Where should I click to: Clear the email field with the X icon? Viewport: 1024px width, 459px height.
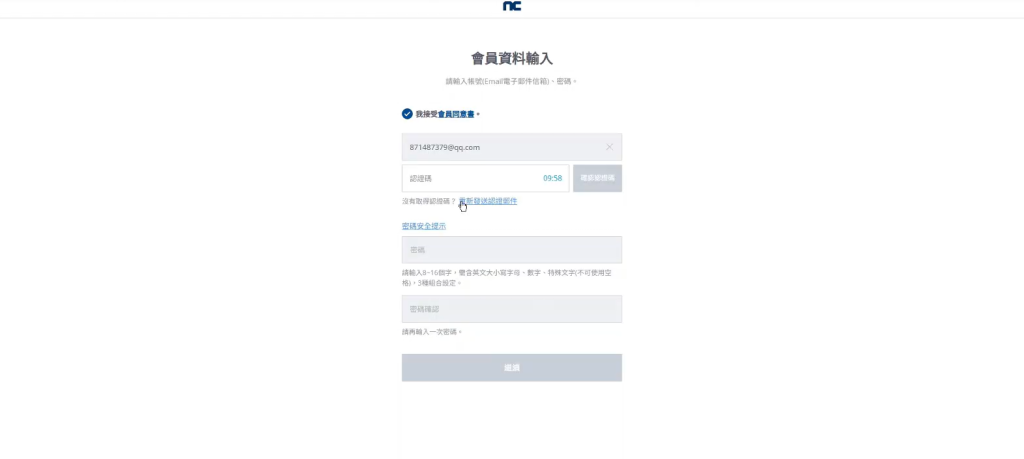point(609,147)
